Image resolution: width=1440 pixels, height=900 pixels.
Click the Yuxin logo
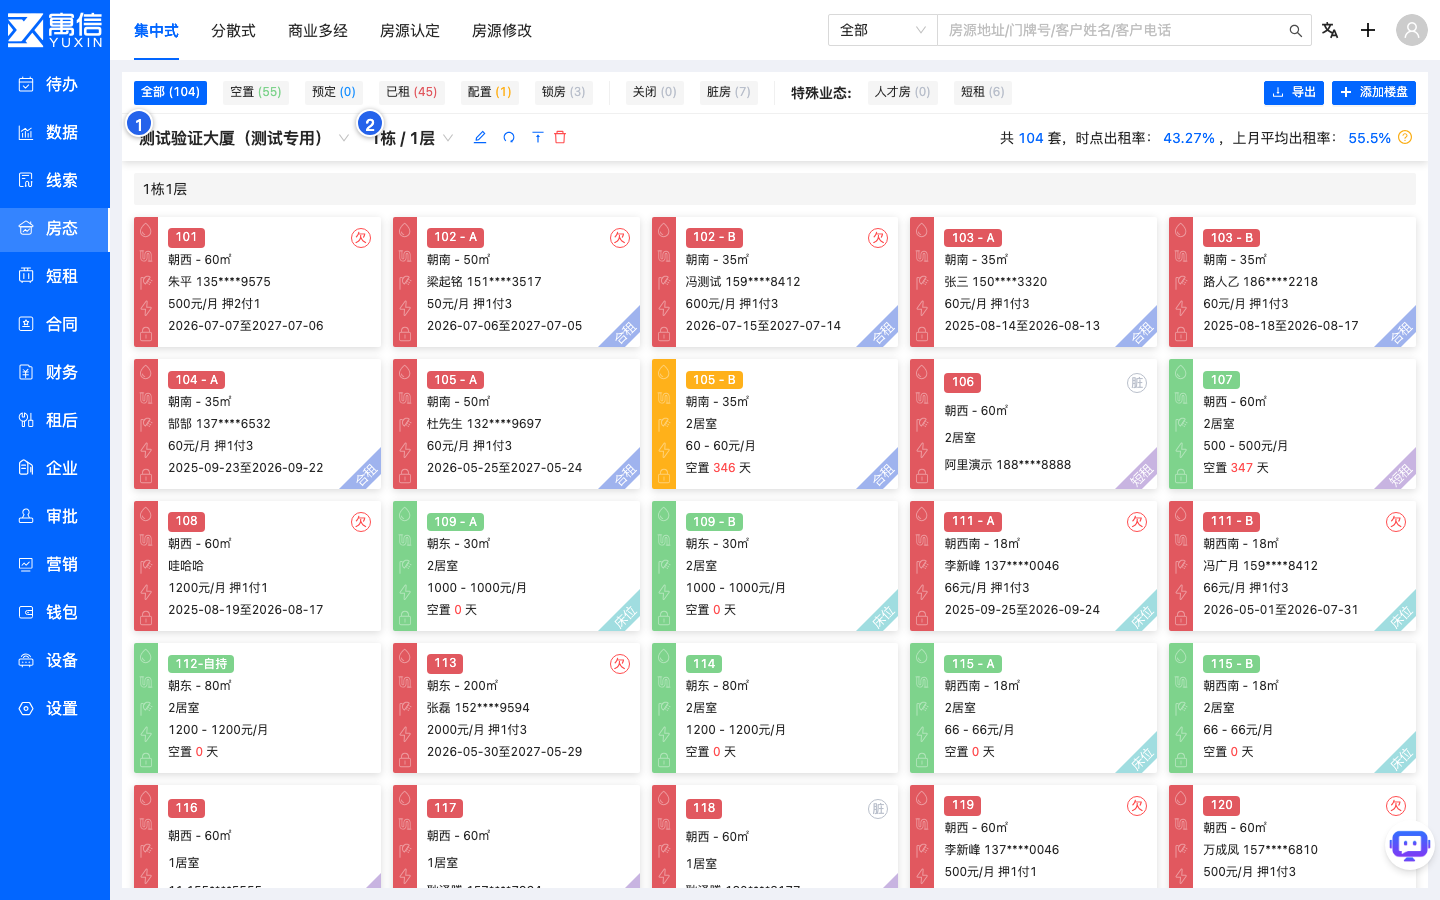[x=55, y=30]
